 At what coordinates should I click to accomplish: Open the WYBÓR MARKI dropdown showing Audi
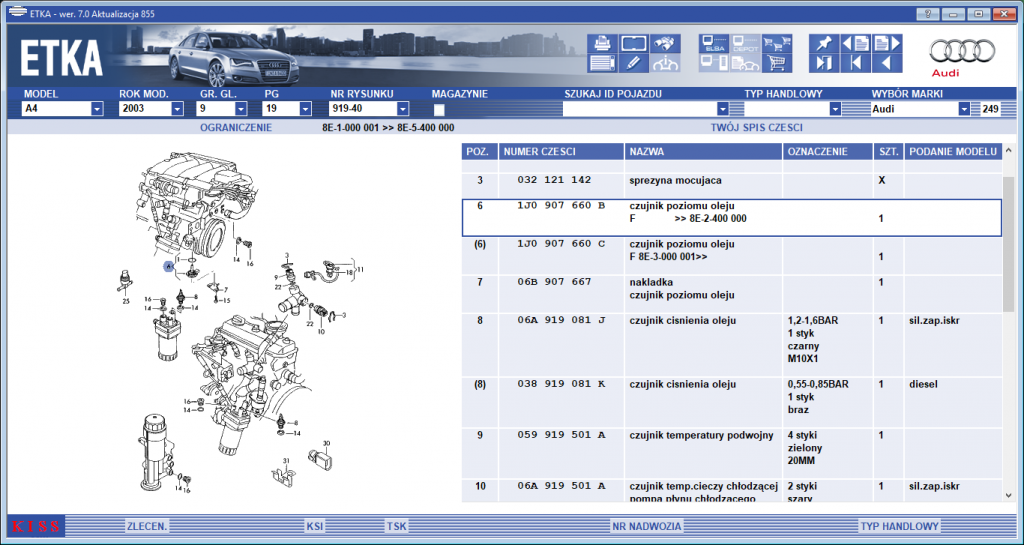tap(964, 109)
